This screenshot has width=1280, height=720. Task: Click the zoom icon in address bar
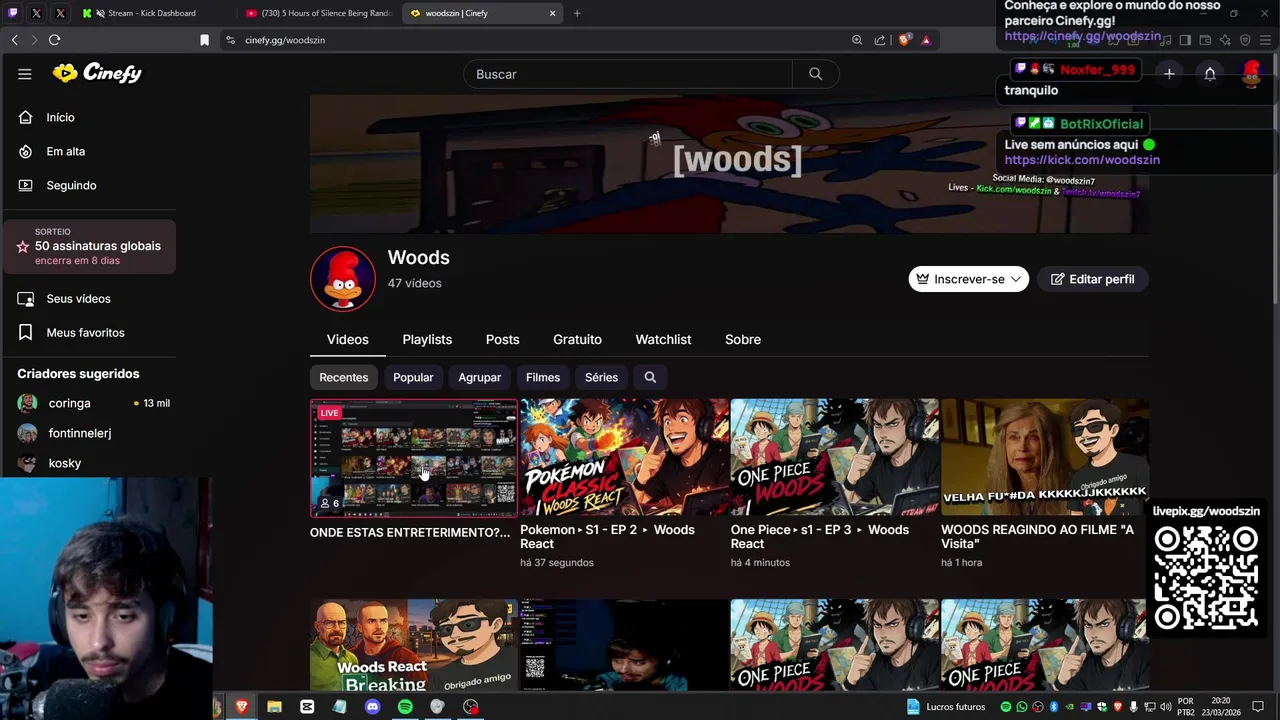coord(857,40)
